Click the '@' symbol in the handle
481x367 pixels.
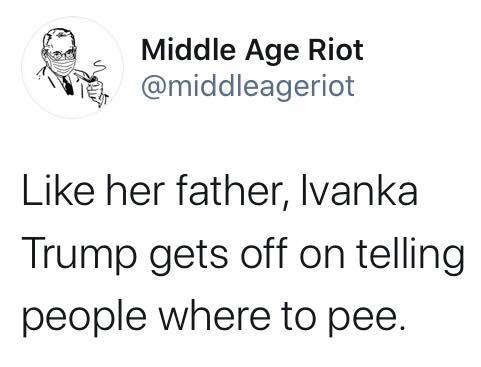point(154,87)
